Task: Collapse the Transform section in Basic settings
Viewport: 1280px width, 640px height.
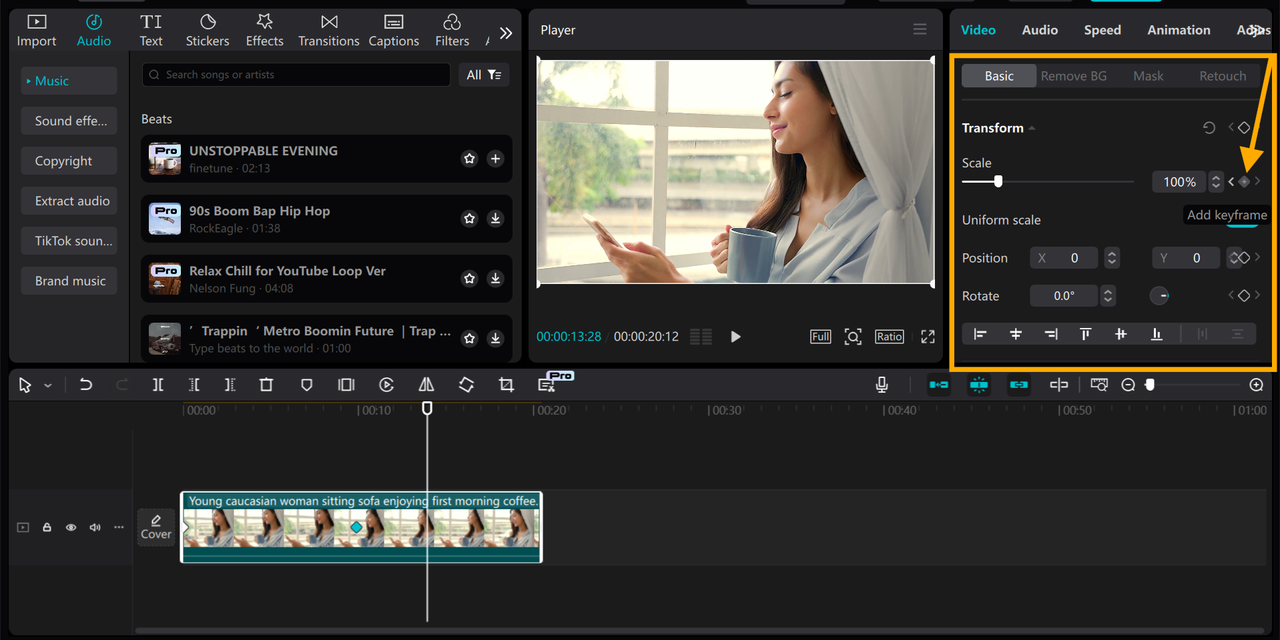Action: pos(1031,128)
